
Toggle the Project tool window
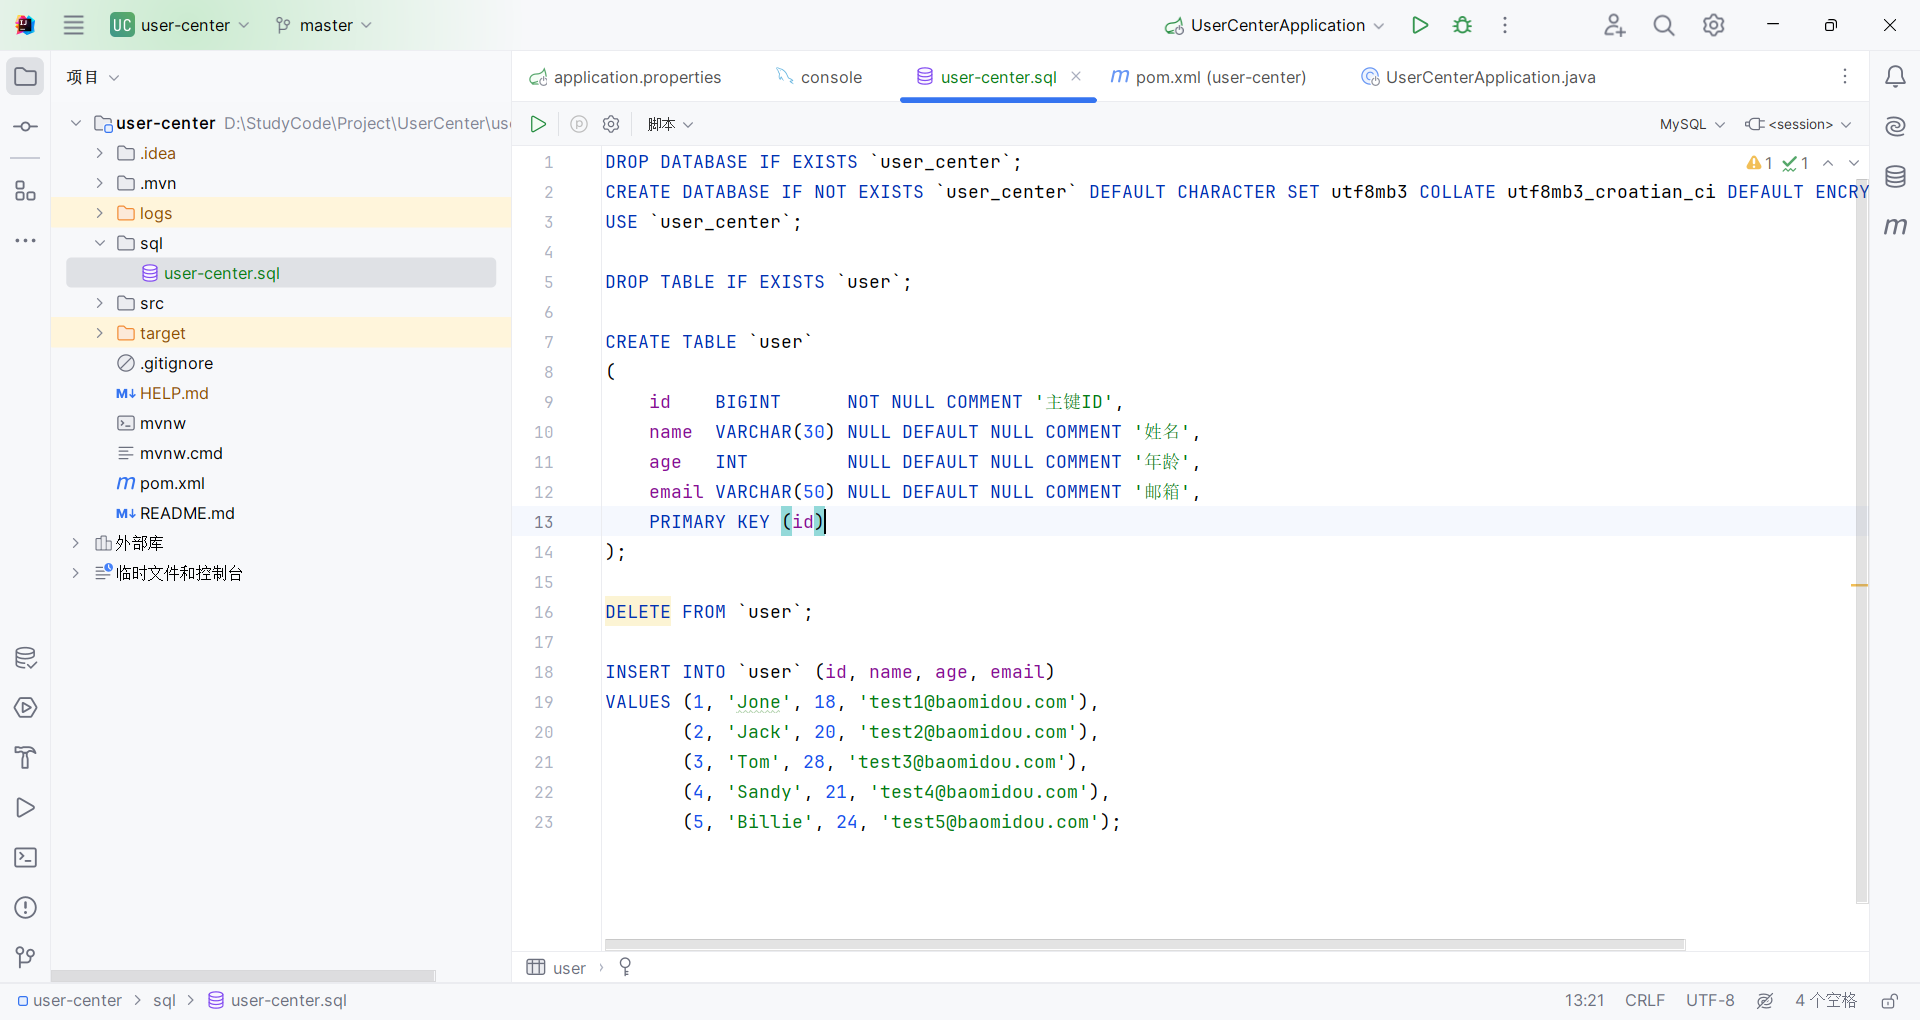coord(26,77)
